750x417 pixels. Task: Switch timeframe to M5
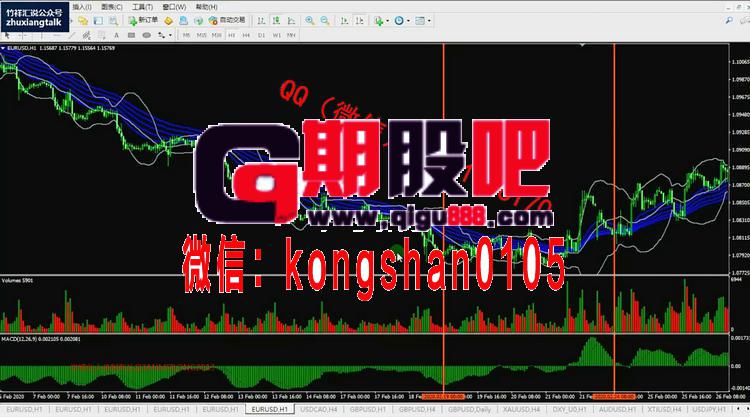186,35
